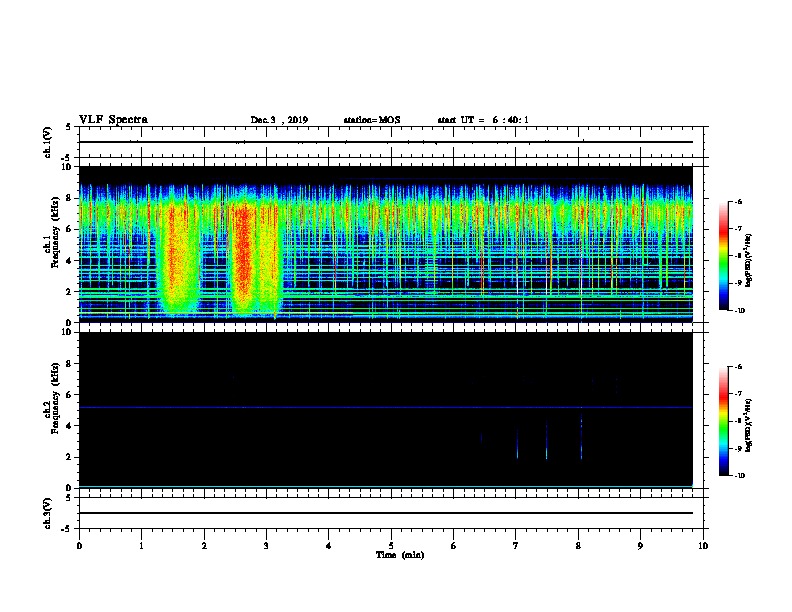Image resolution: width=792 pixels, height=612 pixels.
Task: Click the ch.1 voltage waveform trace
Action: [x=385, y=142]
